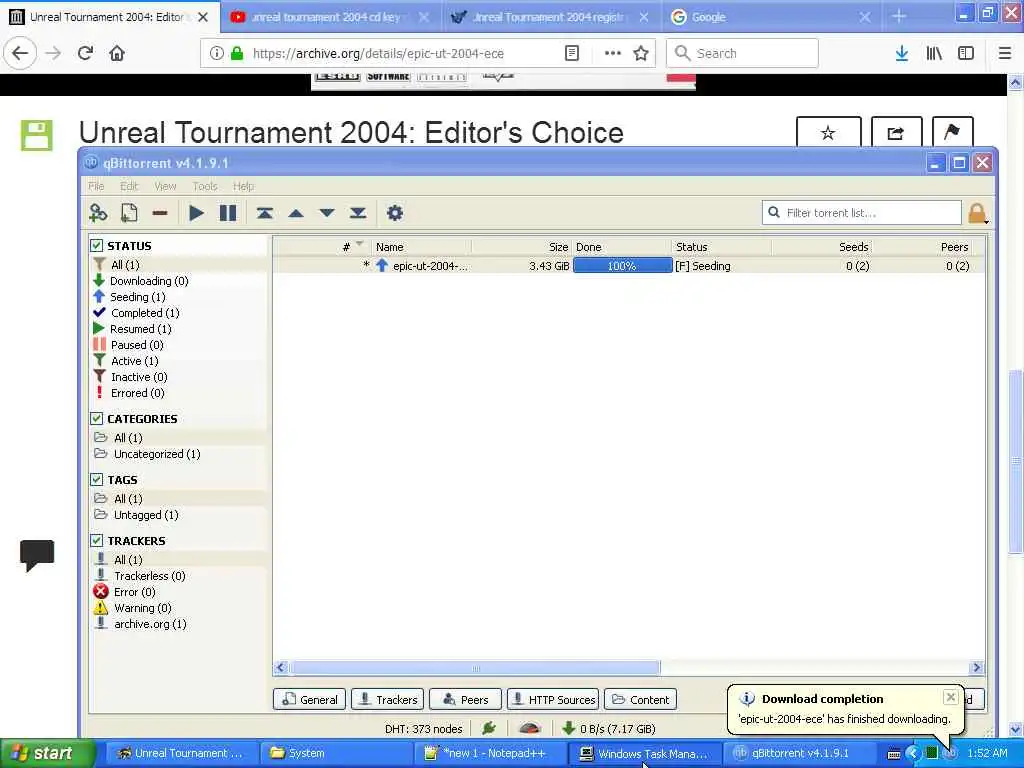This screenshot has width=1024, height=768.
Task: Open the Trackers tab button
Action: click(388, 699)
